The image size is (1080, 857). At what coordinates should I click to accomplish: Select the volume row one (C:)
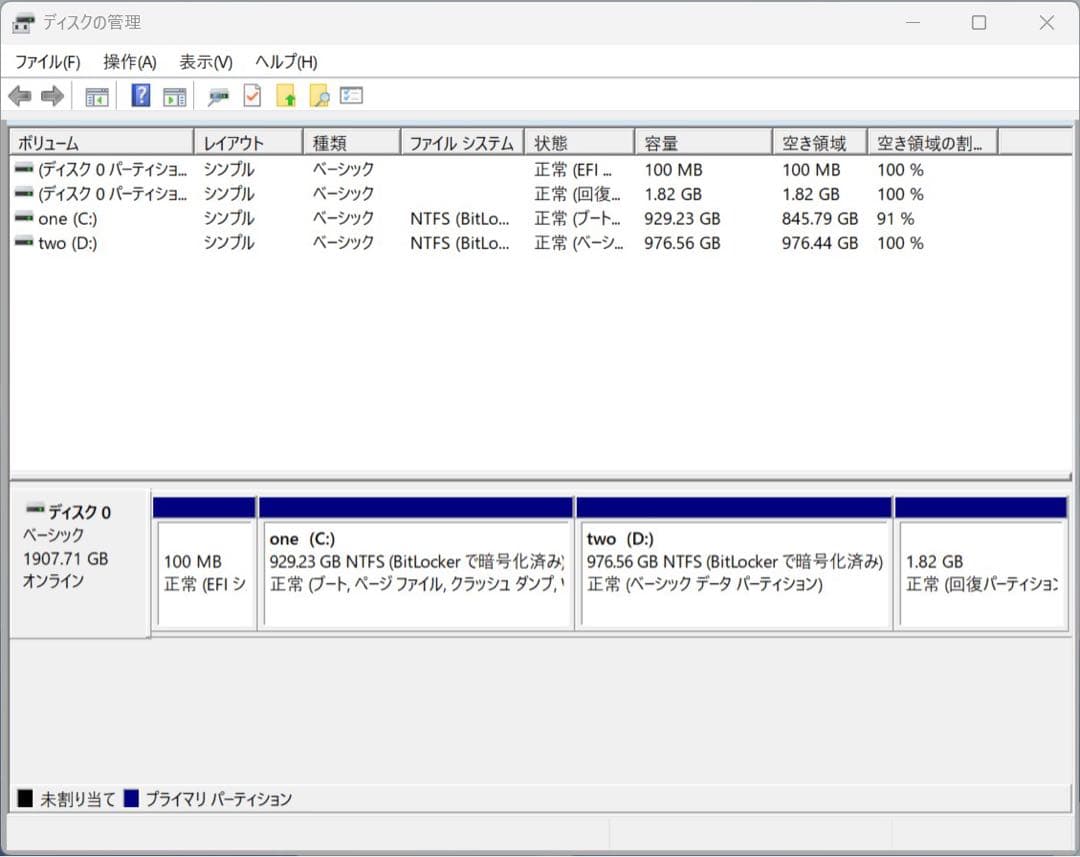[100, 218]
